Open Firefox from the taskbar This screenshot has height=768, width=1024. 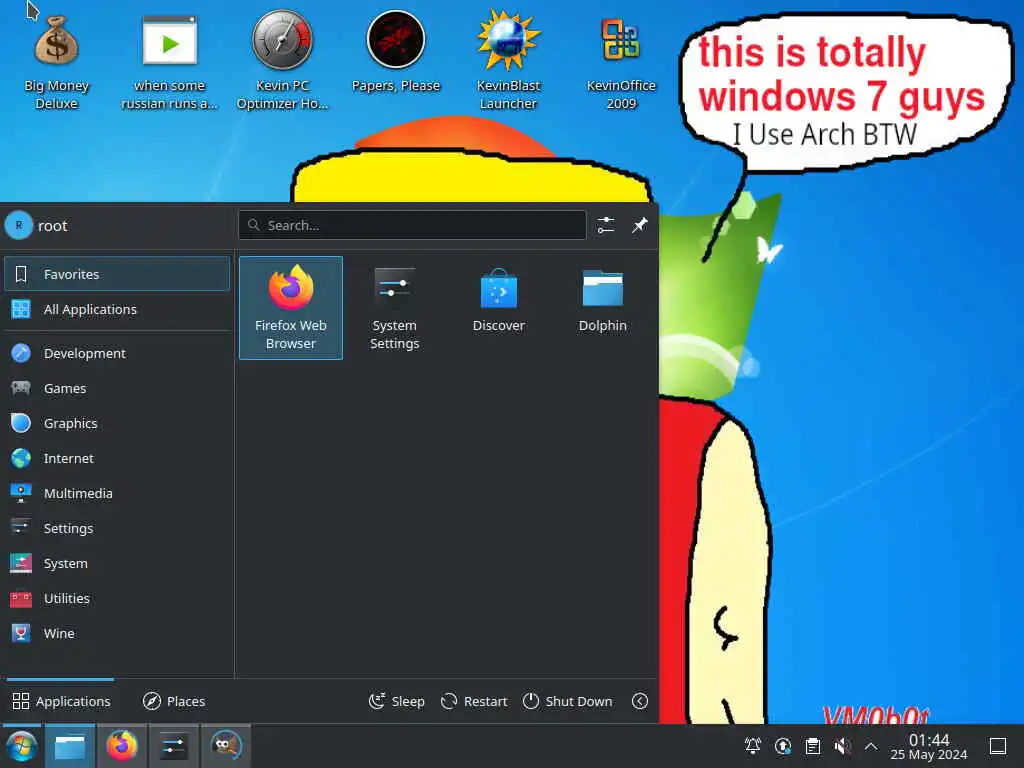coord(122,746)
